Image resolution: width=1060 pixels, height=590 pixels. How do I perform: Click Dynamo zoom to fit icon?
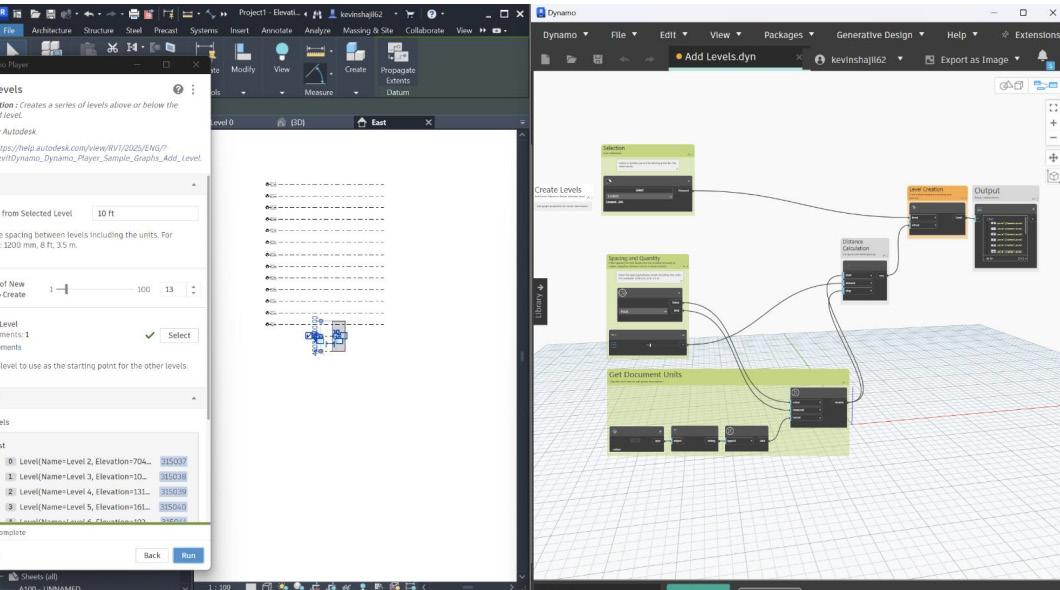pyautogui.click(x=1053, y=107)
